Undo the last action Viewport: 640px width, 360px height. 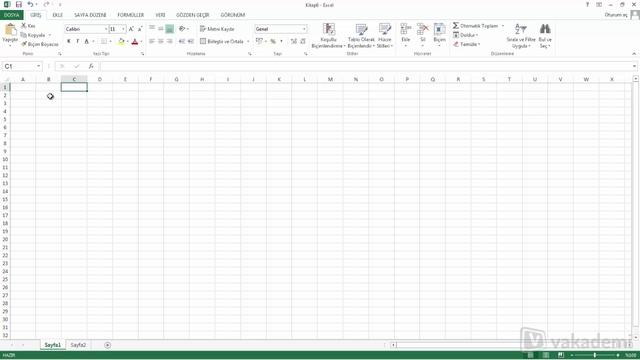[30, 4]
